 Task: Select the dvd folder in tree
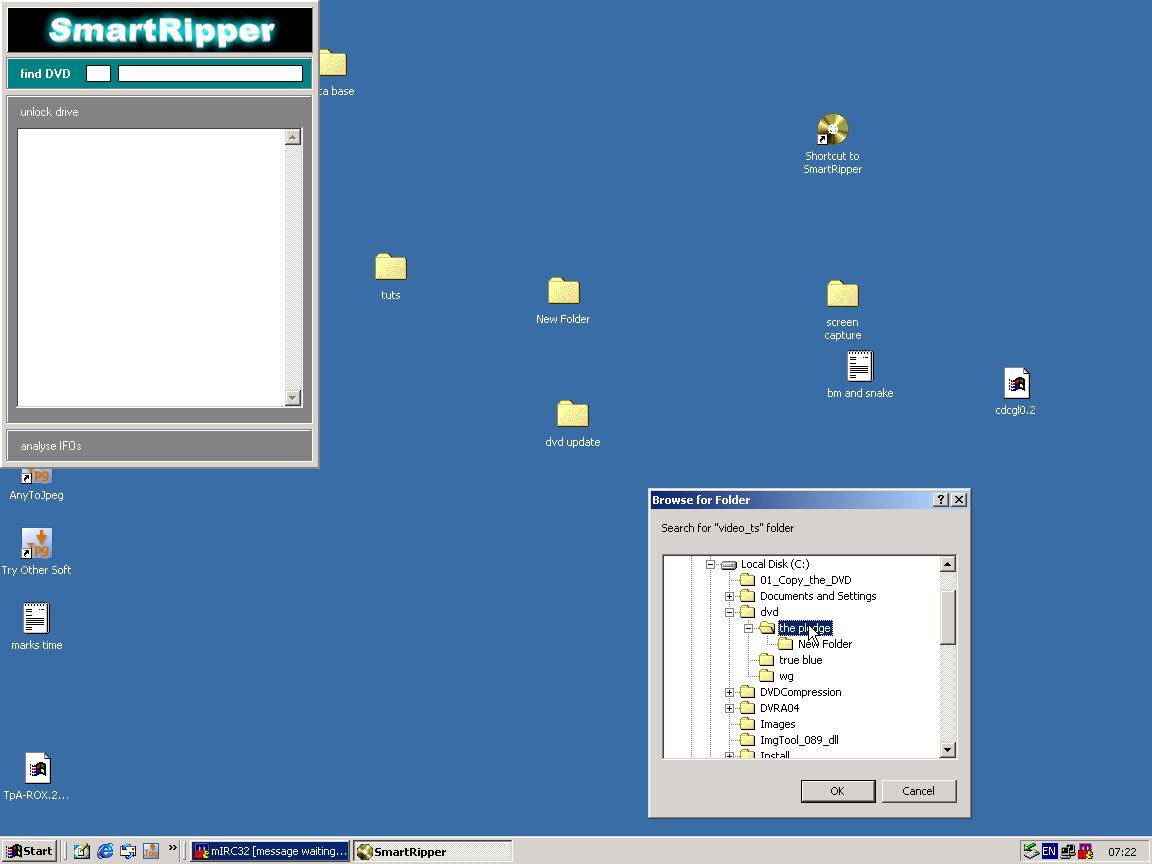[x=768, y=612]
